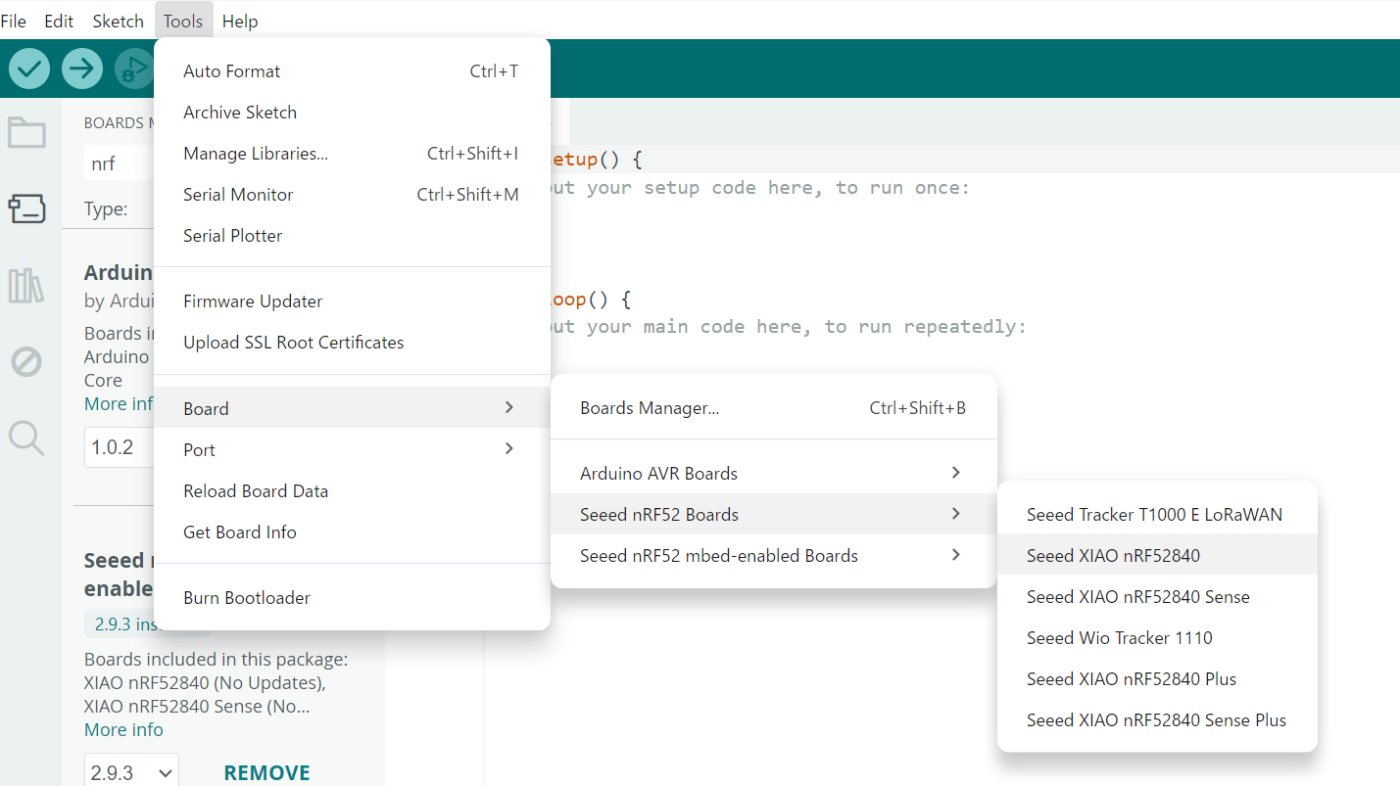Open the Sketch menu

coord(118,21)
